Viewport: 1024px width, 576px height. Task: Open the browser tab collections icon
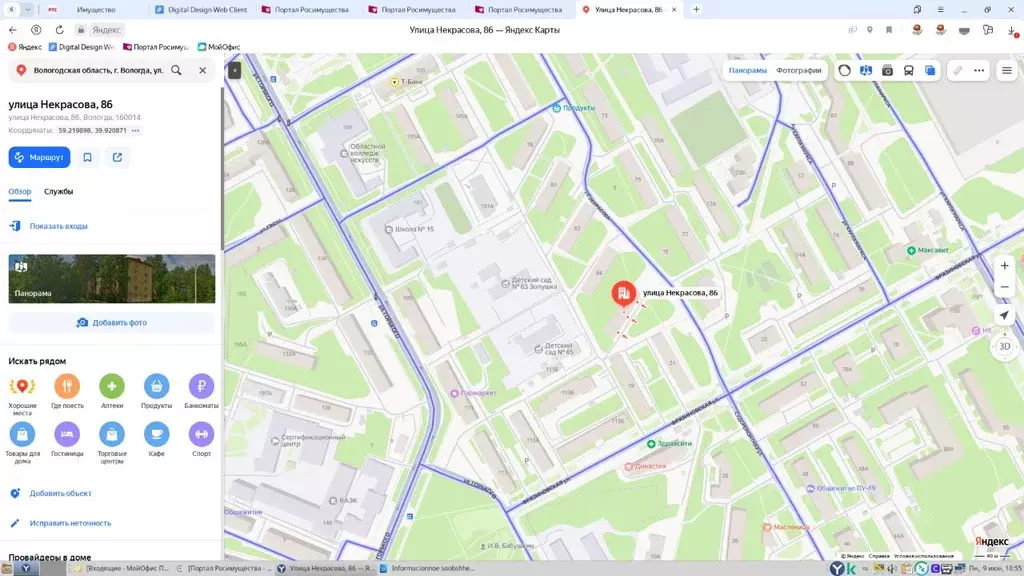click(917, 10)
